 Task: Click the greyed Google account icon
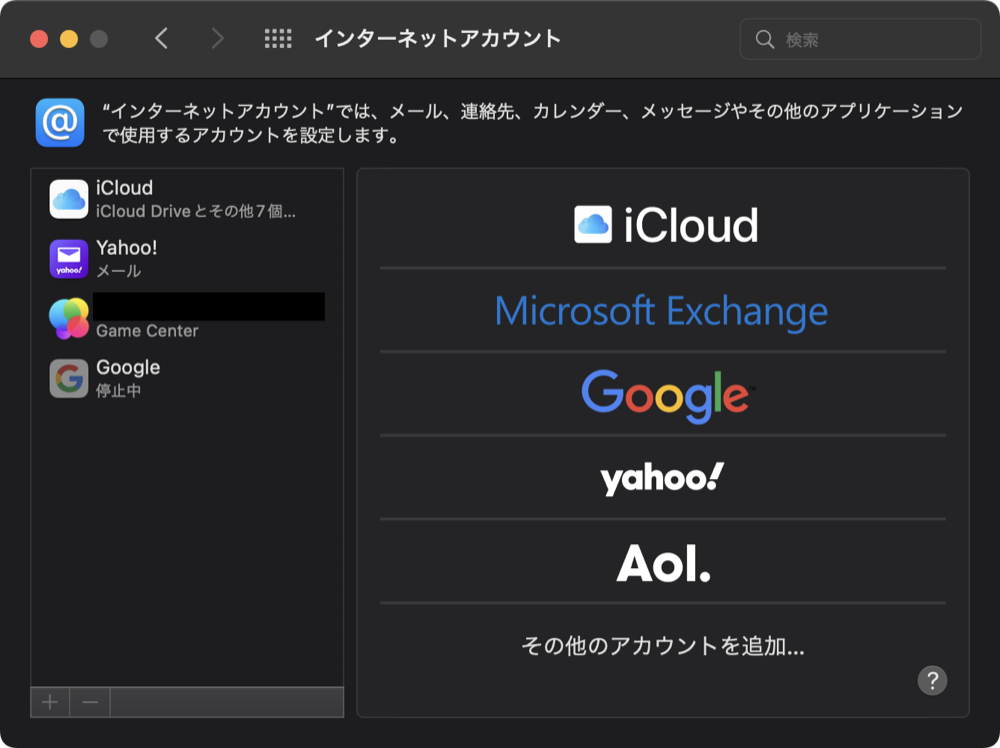pos(69,379)
